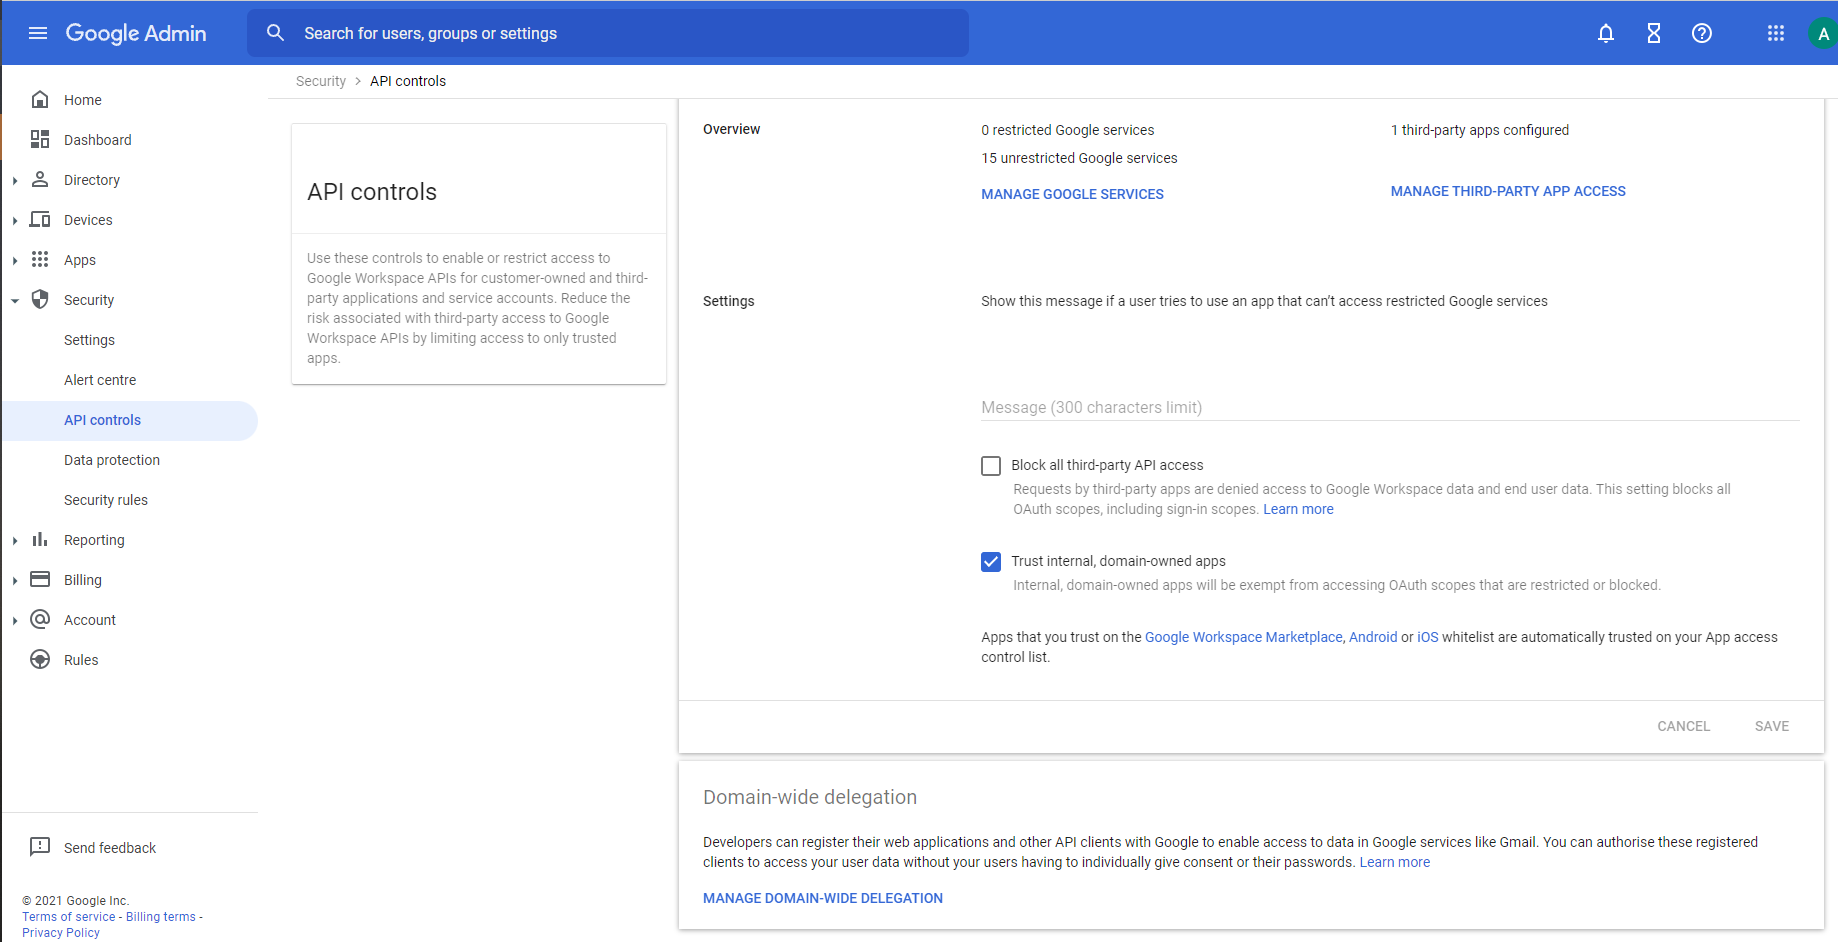Open the account avatar A

click(1823, 33)
